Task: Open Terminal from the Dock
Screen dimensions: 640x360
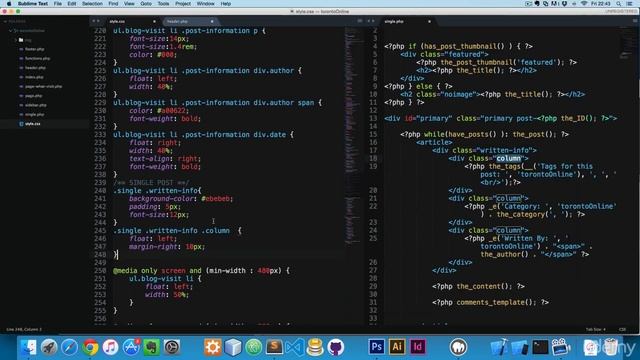Action: pyautogui.click(x=540, y=347)
